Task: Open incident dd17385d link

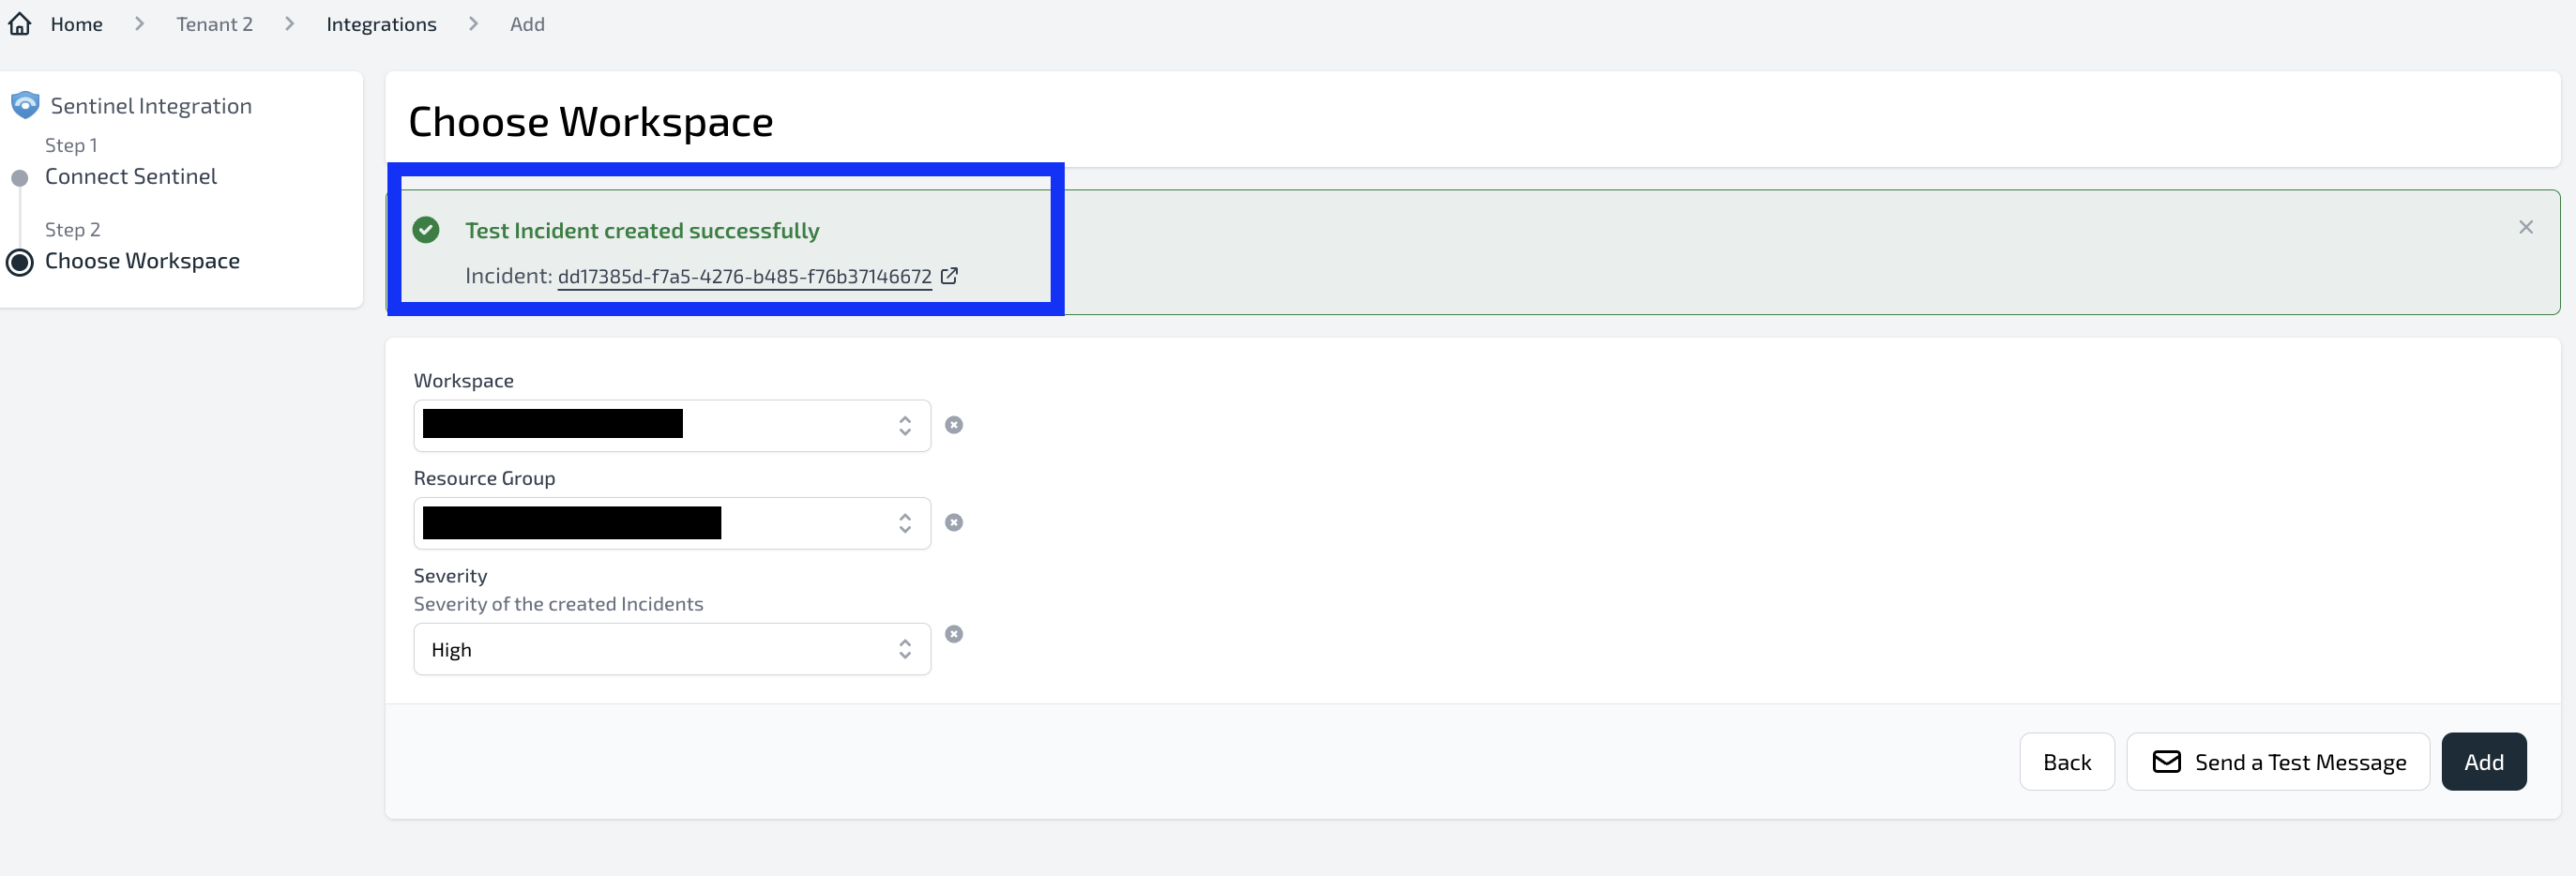Action: (744, 277)
